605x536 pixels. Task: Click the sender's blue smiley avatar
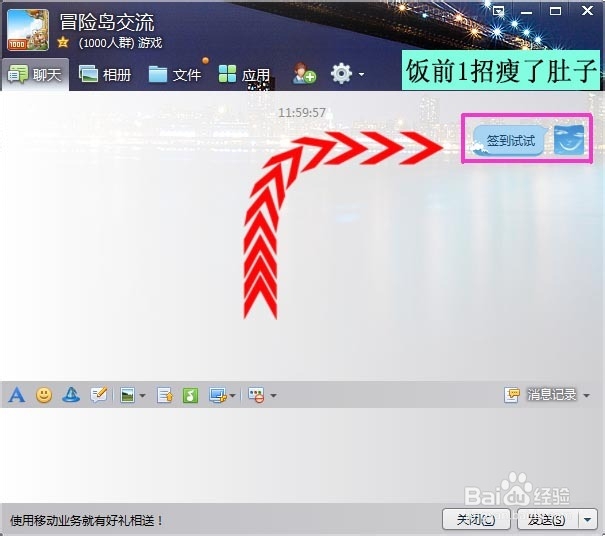tap(569, 140)
